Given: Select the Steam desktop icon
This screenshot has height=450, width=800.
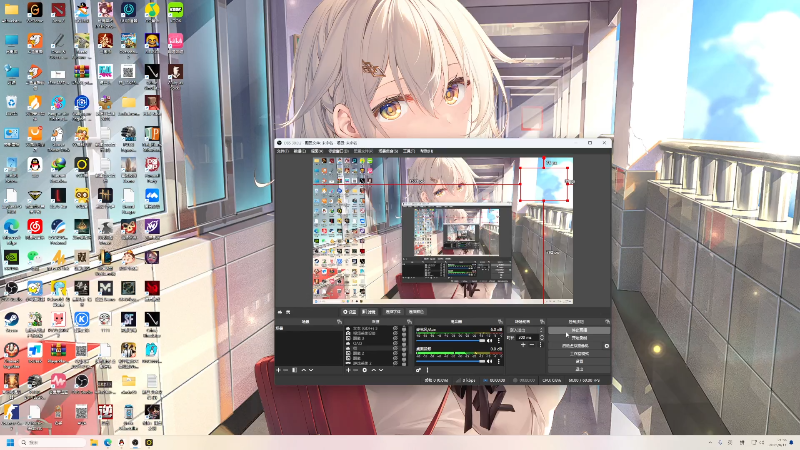Looking at the screenshot, I should (11, 319).
